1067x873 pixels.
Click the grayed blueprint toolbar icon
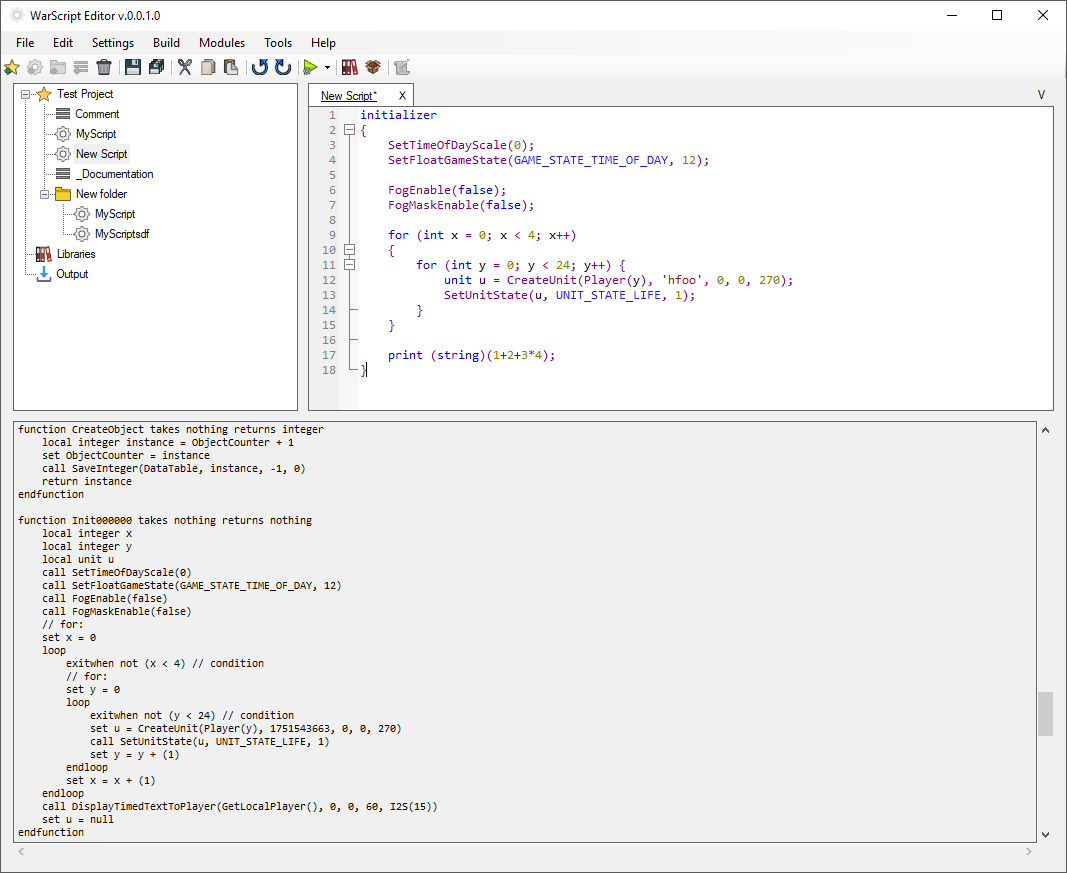click(402, 67)
